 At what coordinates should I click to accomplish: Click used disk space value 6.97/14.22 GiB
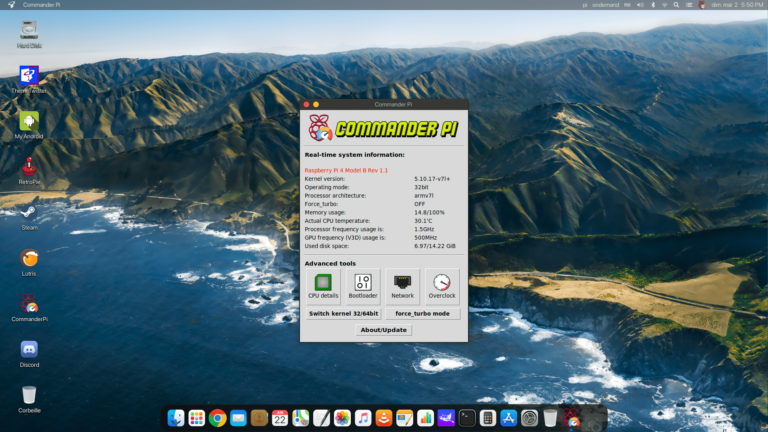pyautogui.click(x=435, y=246)
